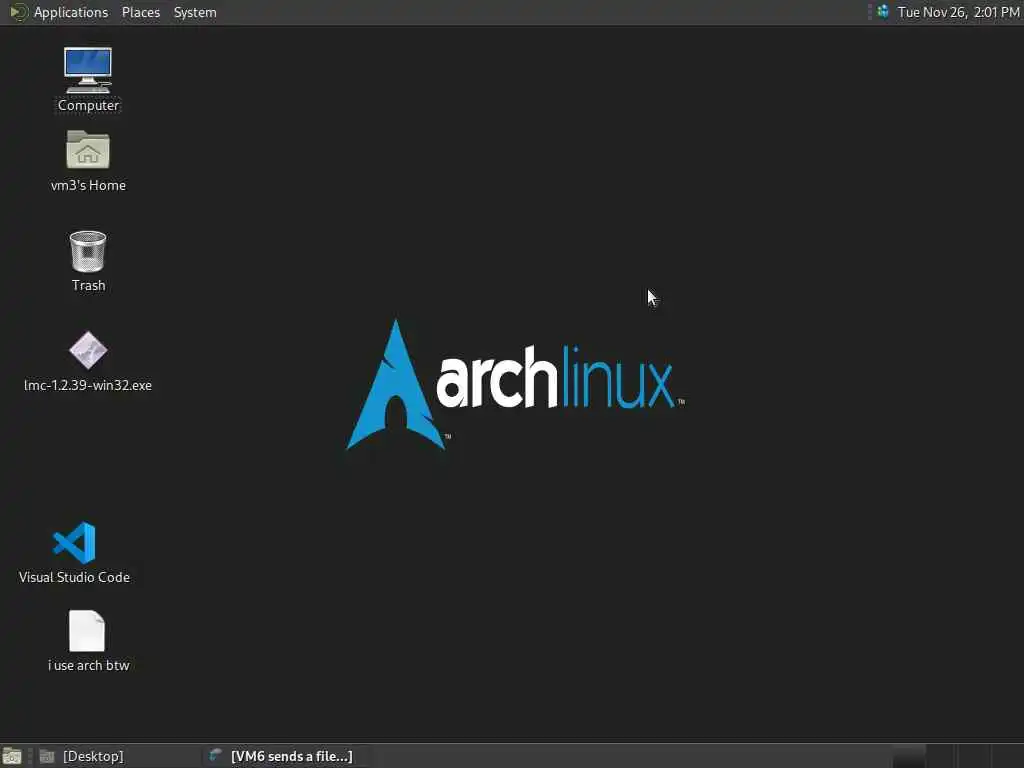Click the messenger tray icon beside the clock
Screen dimensions: 1024x768
pyautogui.click(x=883, y=12)
